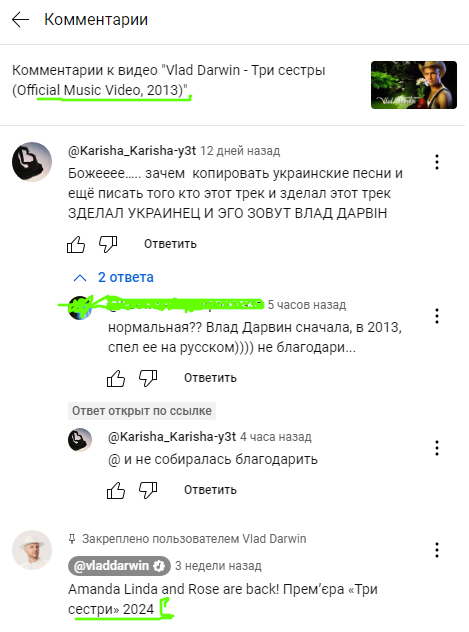Click Vlad Darwin's avatar with white hat
The width and height of the screenshot is (469, 632).
coord(32,550)
